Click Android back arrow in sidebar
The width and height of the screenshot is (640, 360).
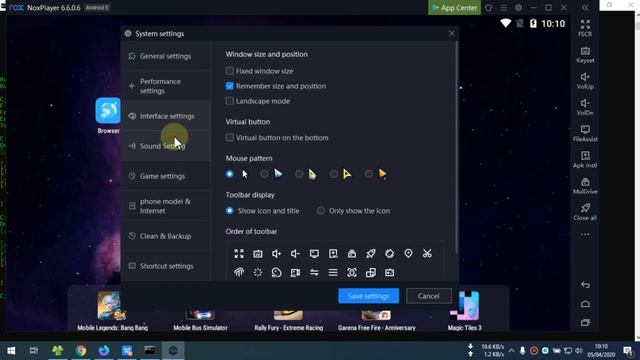[585, 284]
